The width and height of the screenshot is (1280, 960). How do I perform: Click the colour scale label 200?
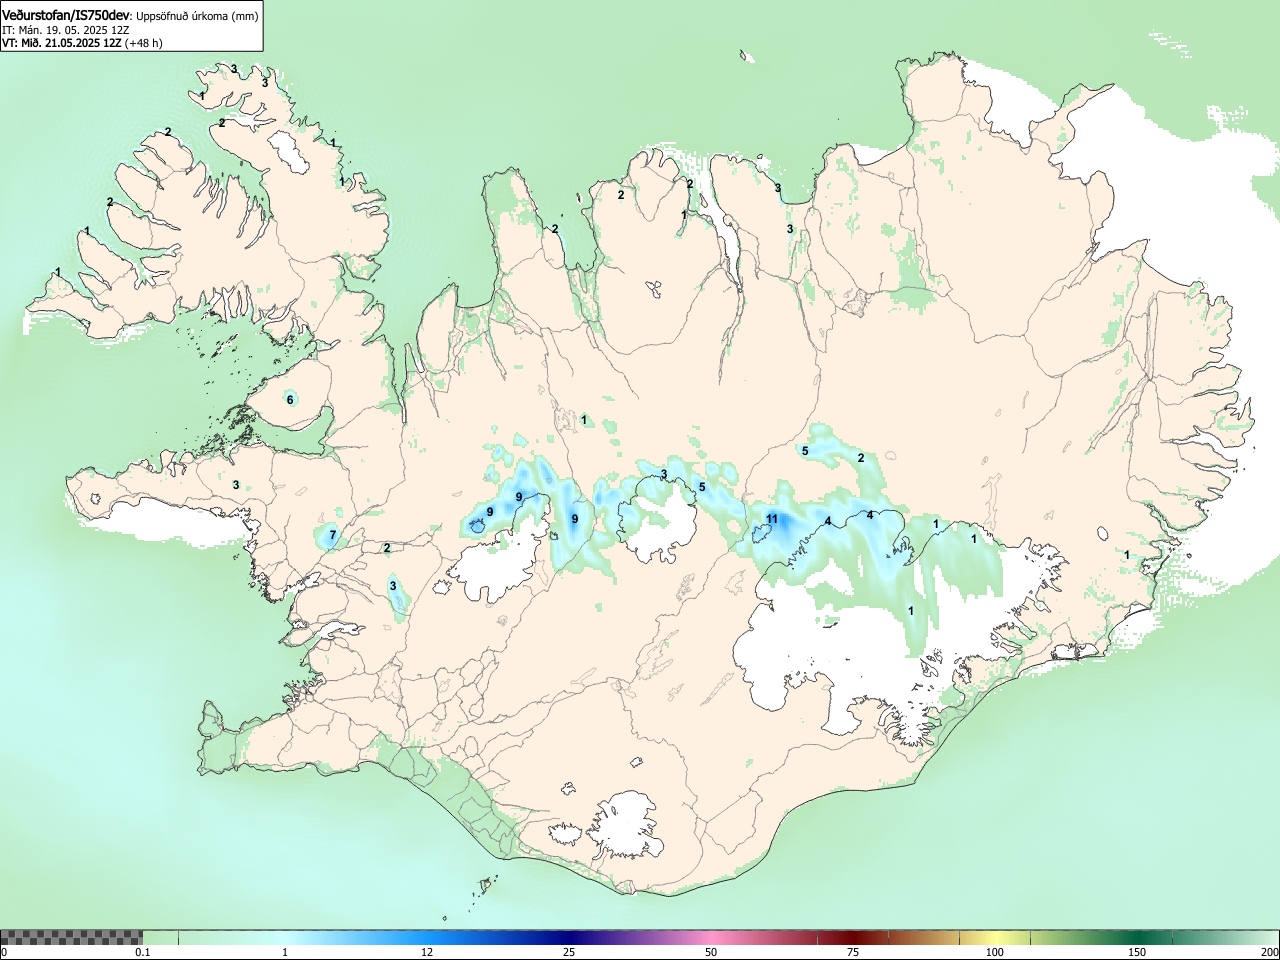tap(1269, 952)
